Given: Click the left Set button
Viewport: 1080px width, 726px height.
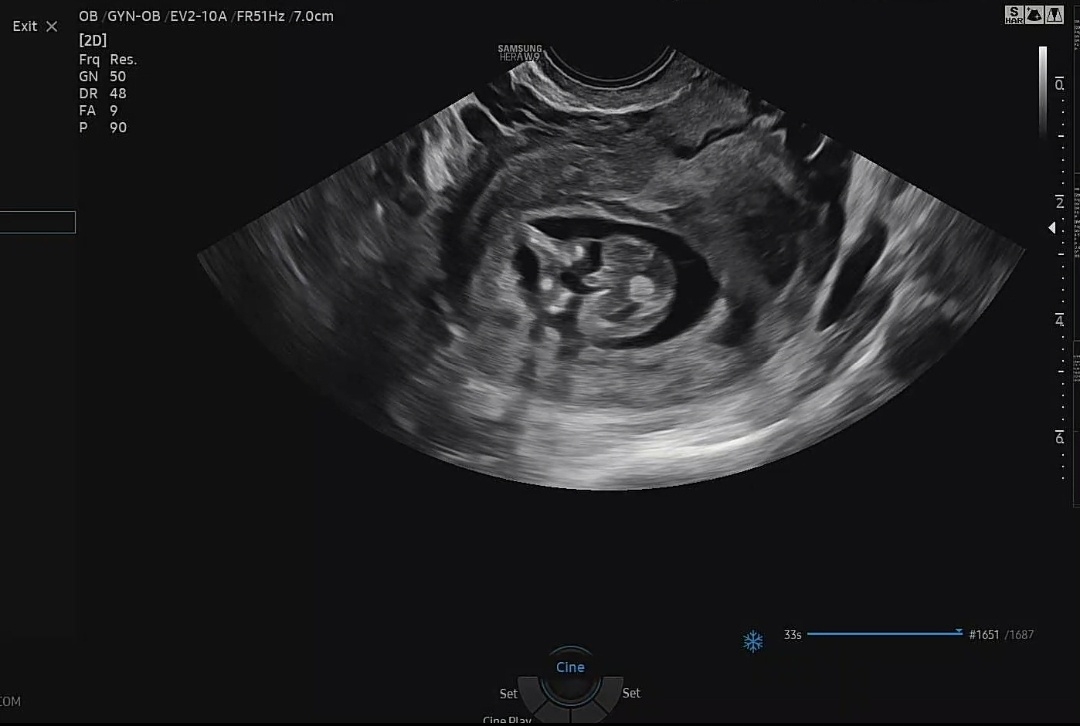Looking at the screenshot, I should pos(508,693).
